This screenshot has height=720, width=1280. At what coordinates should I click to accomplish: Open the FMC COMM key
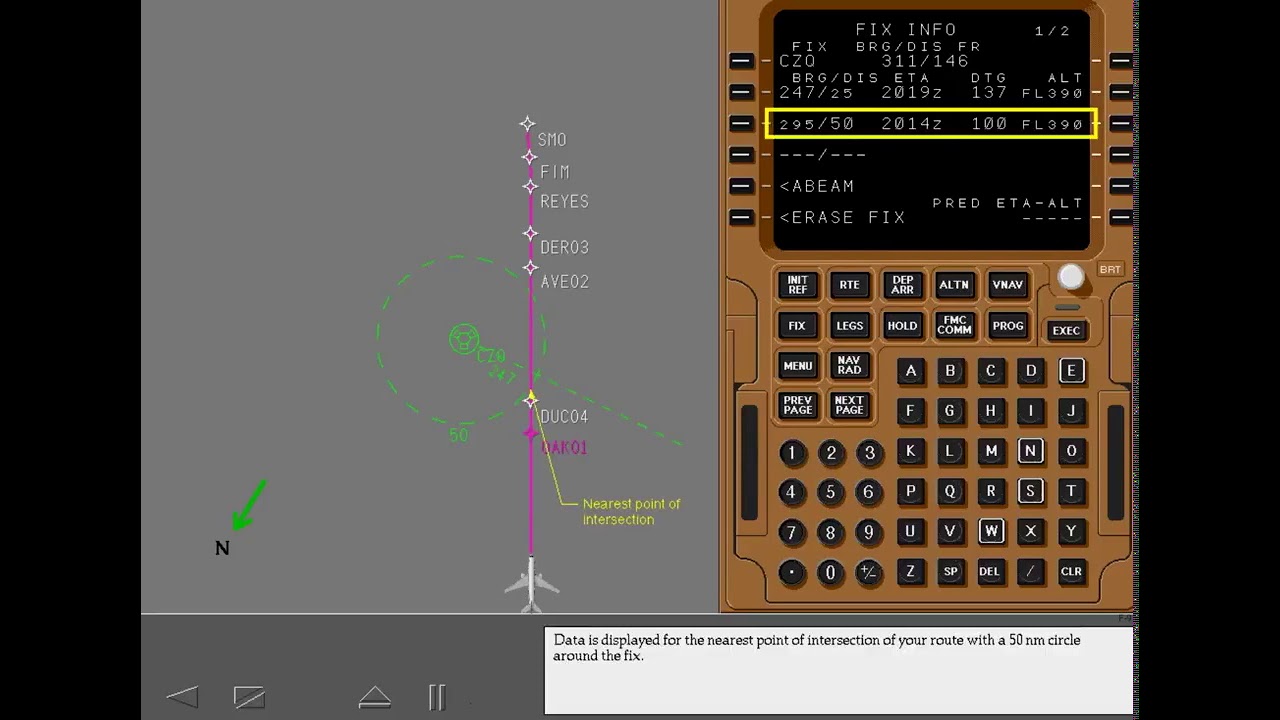[x=954, y=326]
